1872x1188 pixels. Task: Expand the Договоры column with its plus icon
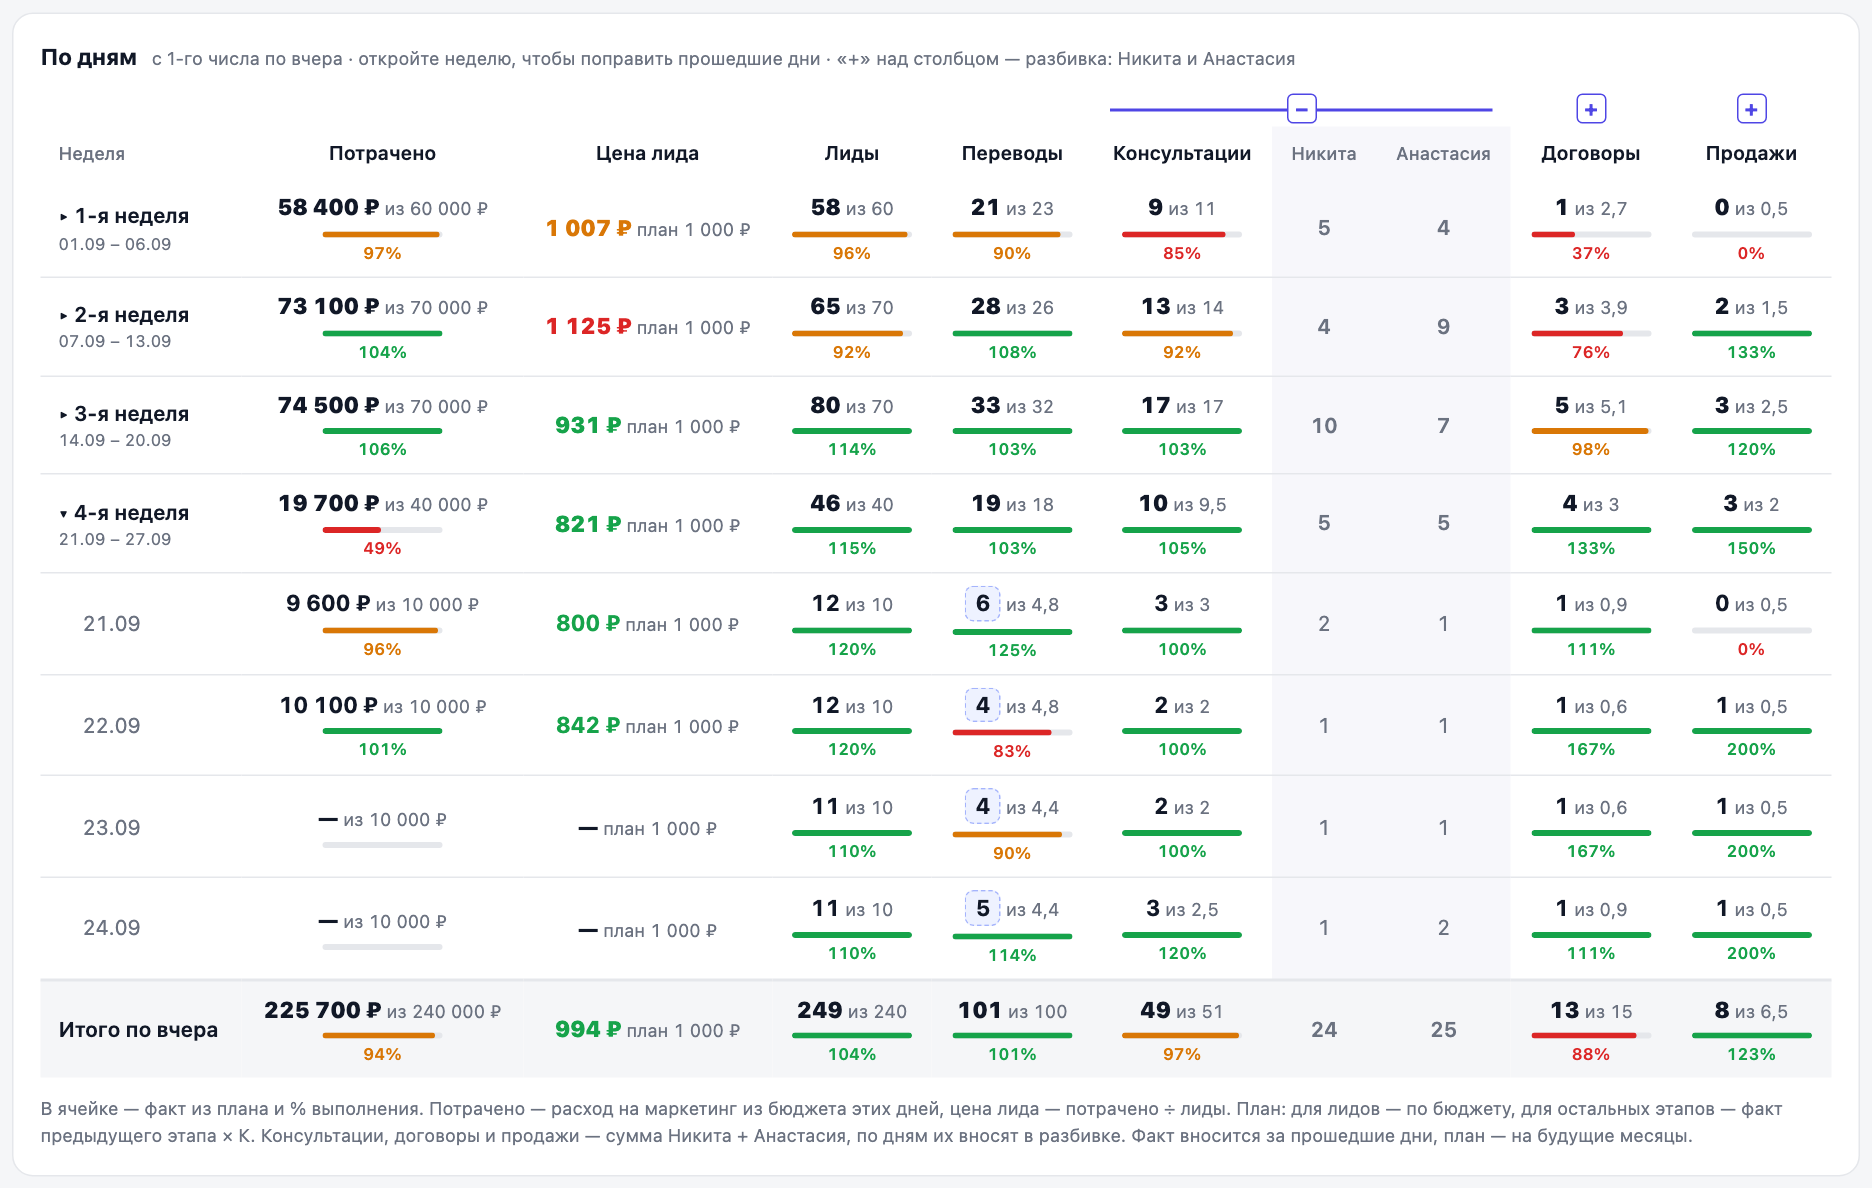[x=1590, y=109]
